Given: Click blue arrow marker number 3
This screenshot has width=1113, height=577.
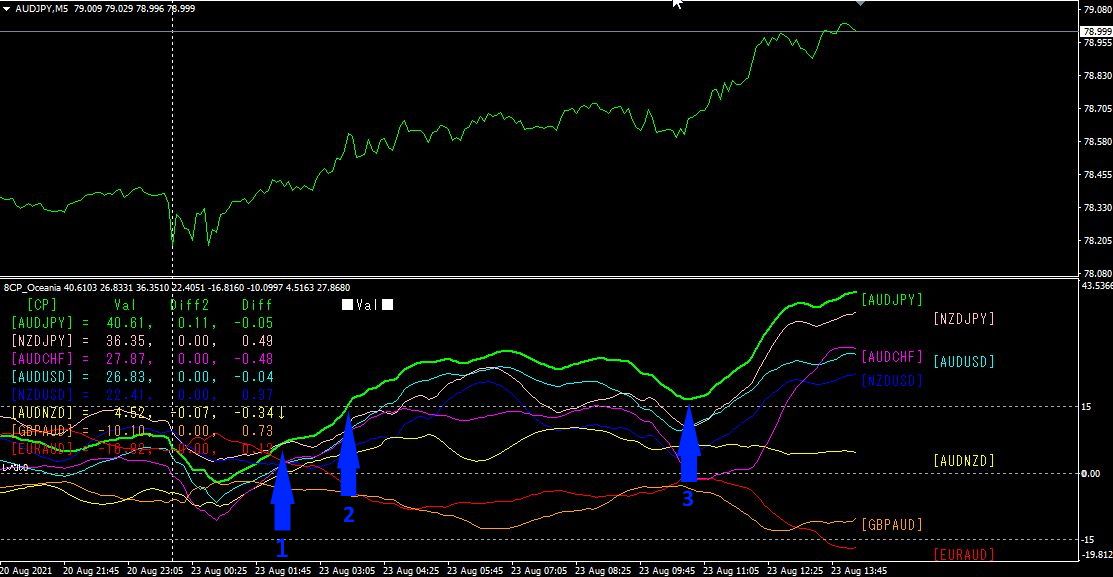Looking at the screenshot, I should pos(689,444).
